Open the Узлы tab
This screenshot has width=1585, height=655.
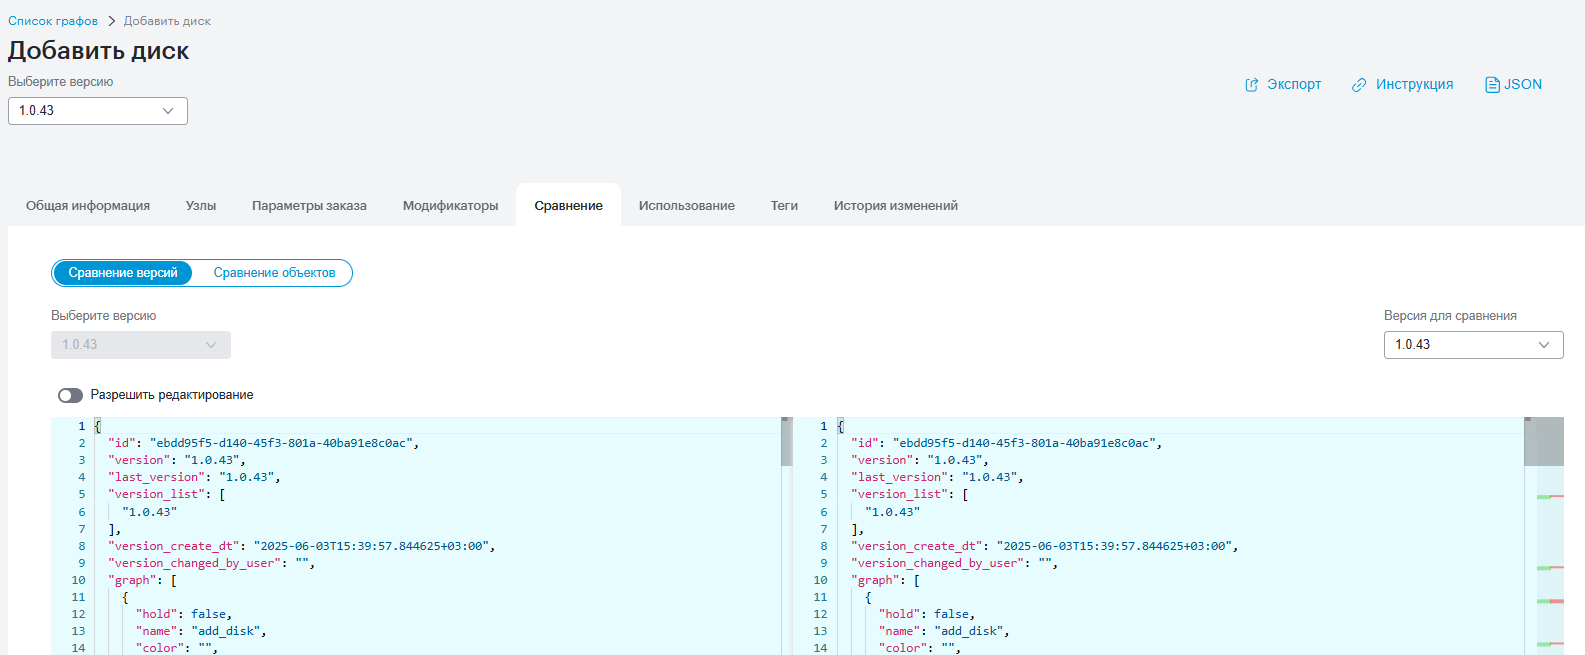point(201,206)
